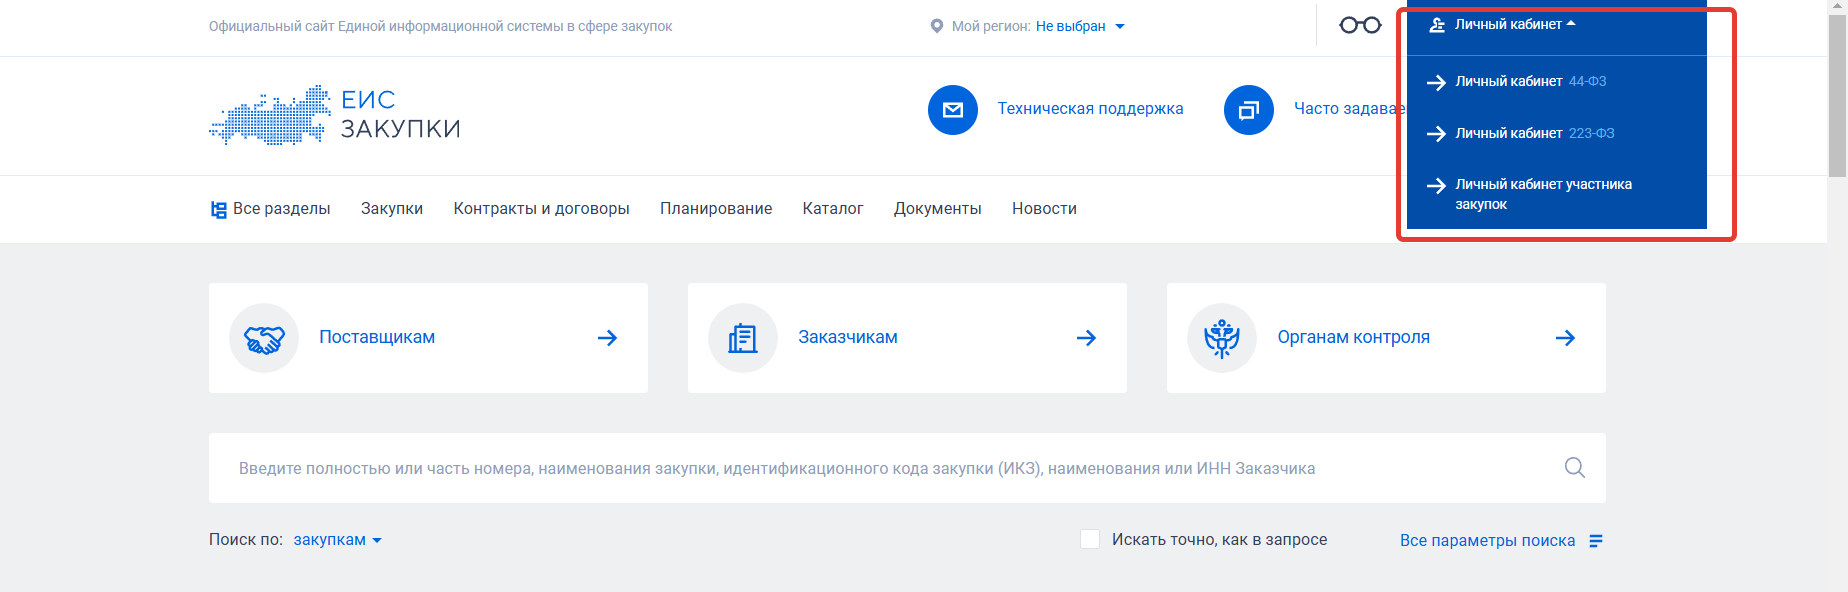This screenshot has height=592, width=1848.
Task: Open Личный кабинет участника закупок
Action: pyautogui.click(x=1542, y=194)
